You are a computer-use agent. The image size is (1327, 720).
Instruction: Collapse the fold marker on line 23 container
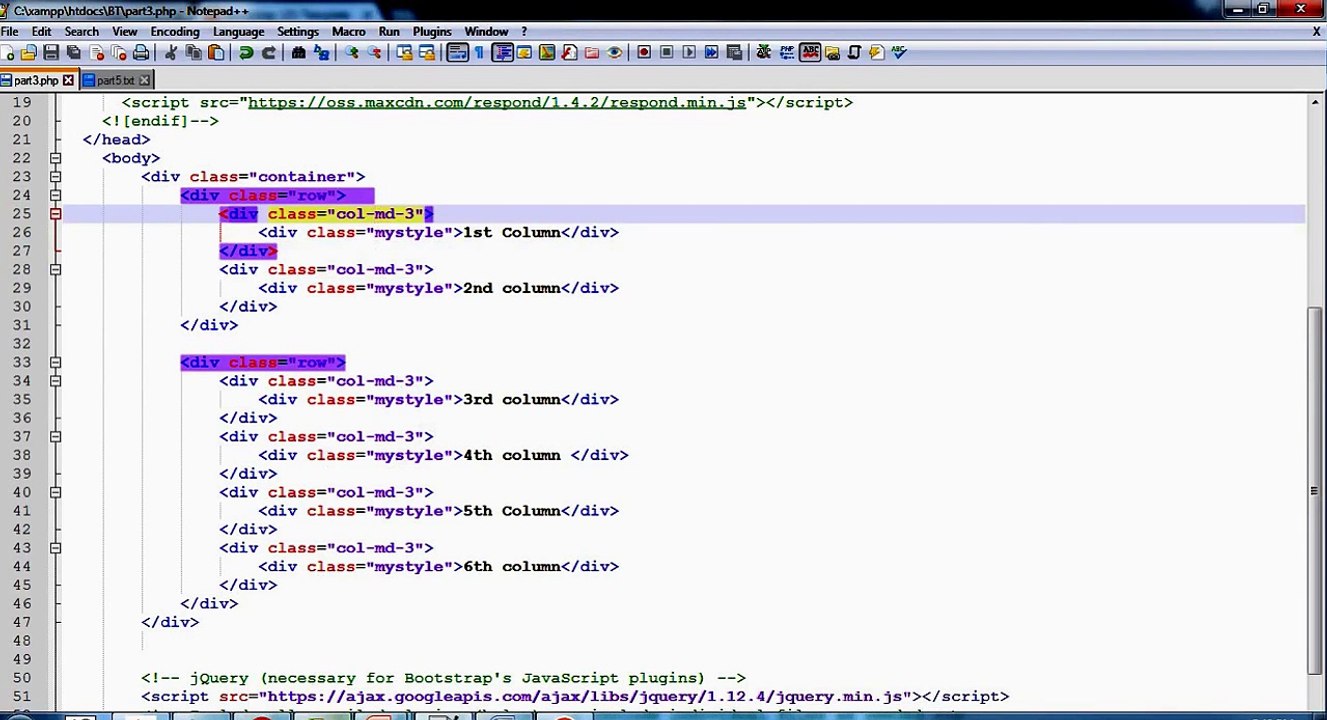(x=55, y=177)
